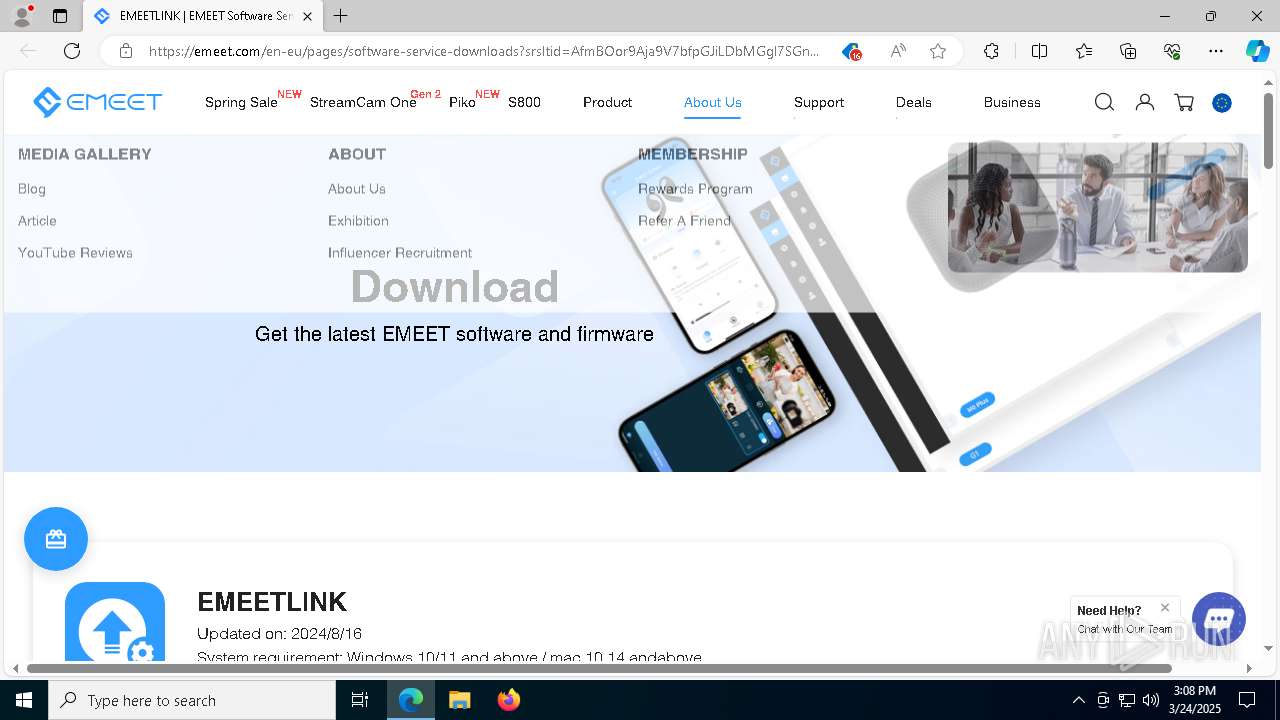
Task: Open the Influencer Recruitment link
Action: pos(400,253)
